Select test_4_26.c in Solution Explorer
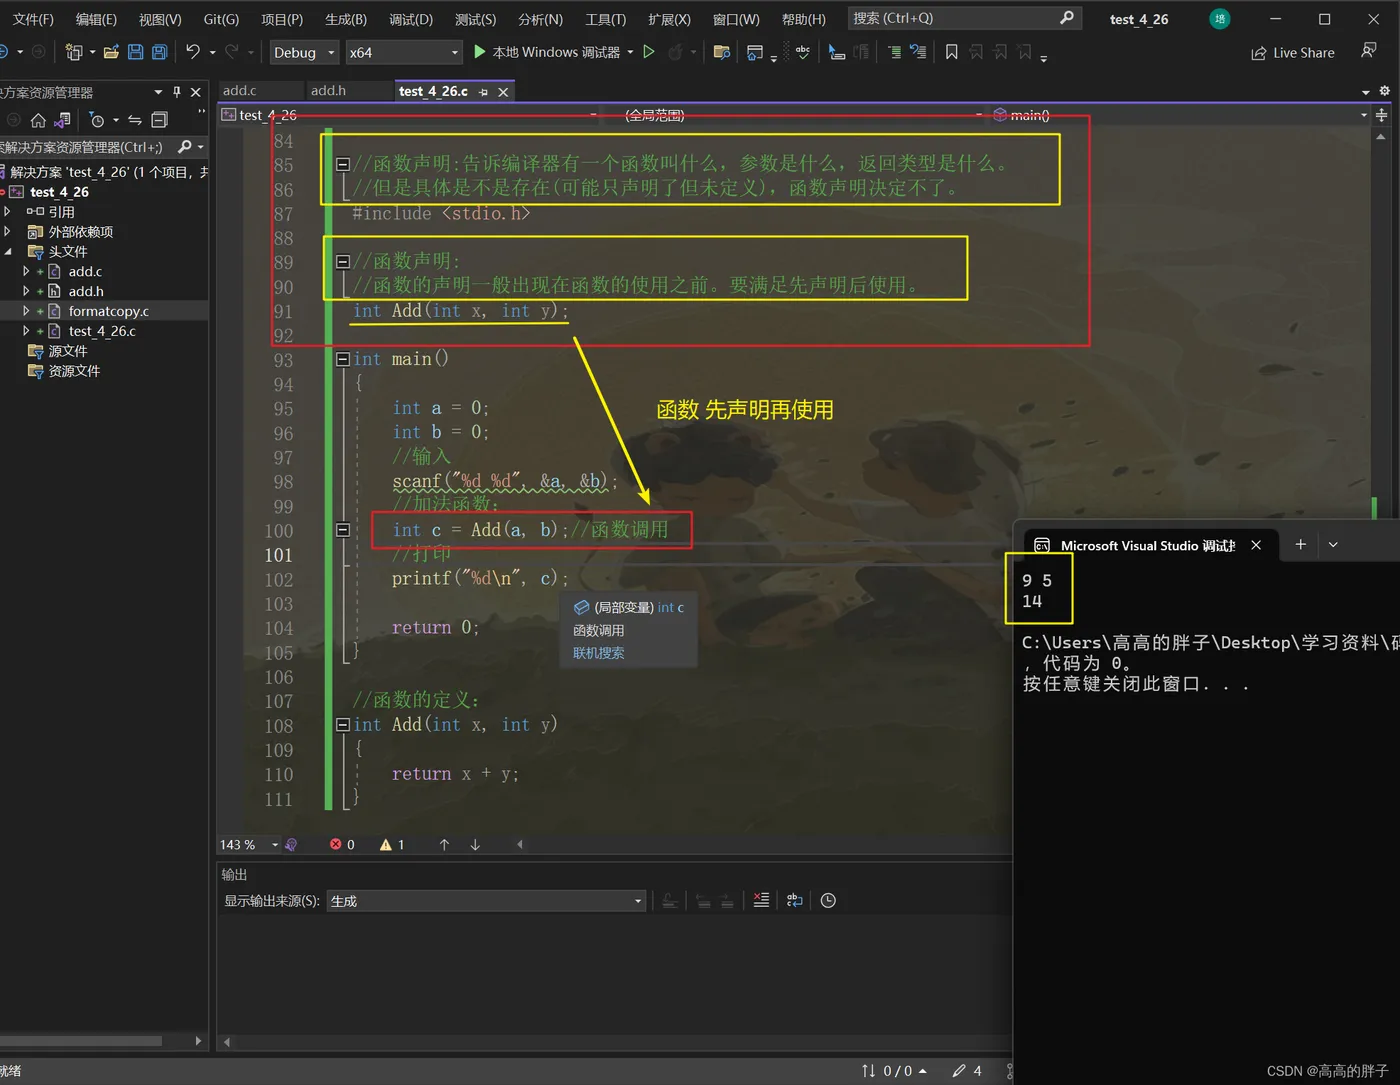The image size is (1400, 1085). [x=102, y=331]
